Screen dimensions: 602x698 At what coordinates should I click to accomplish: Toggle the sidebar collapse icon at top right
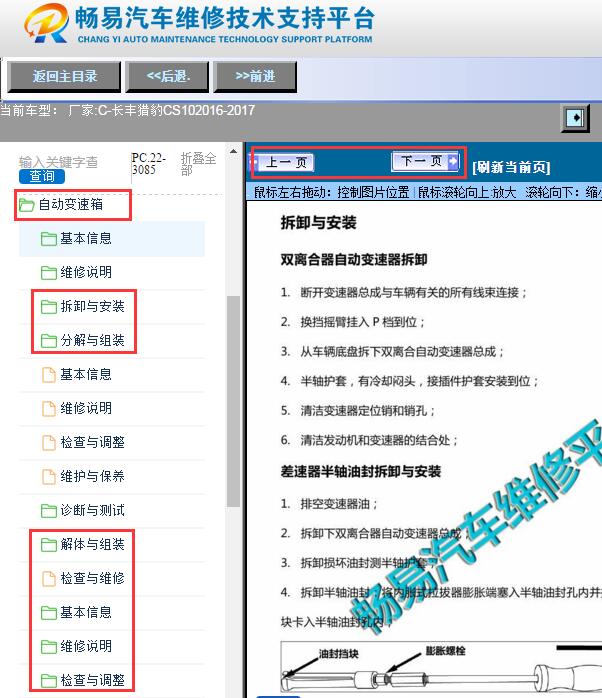575,118
